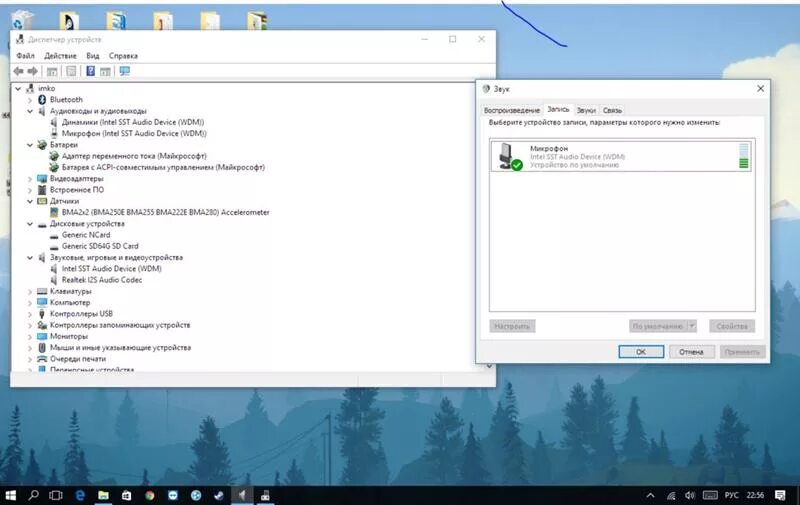Click the Forward arrow in Device Manager toolbar

(x=33, y=71)
